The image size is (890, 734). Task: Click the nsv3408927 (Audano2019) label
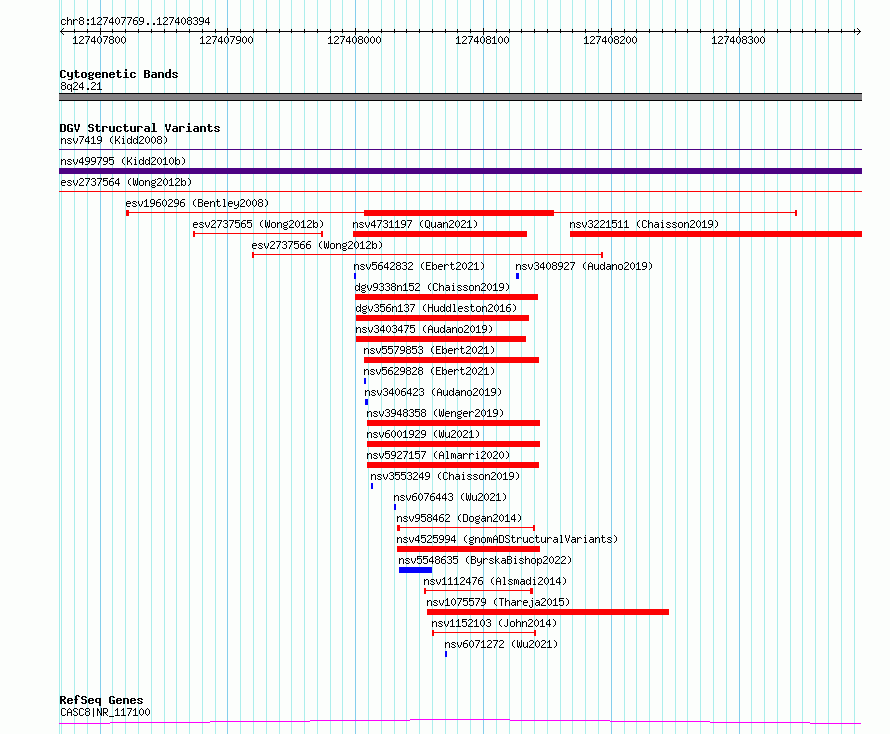pyautogui.click(x=584, y=266)
